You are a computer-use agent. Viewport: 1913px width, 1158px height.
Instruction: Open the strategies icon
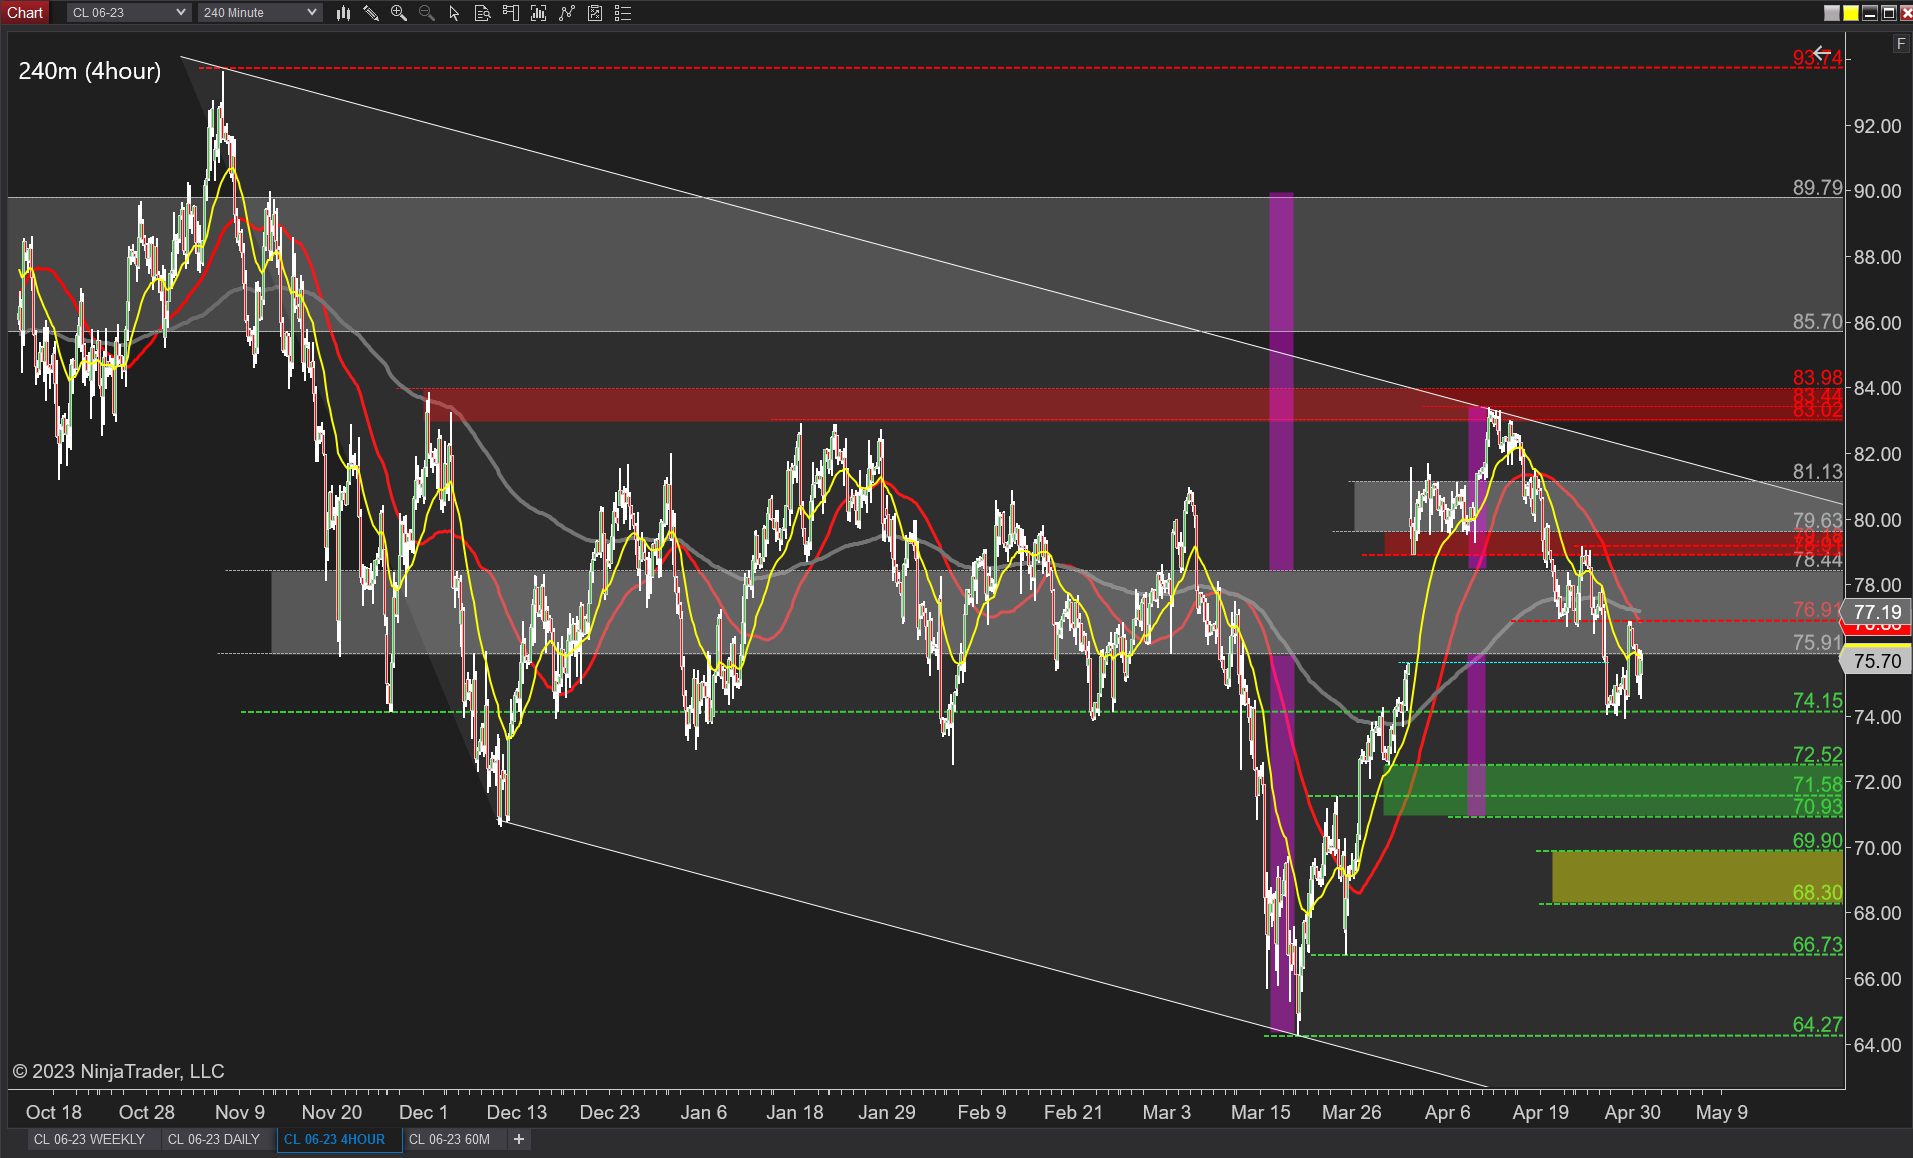567,13
